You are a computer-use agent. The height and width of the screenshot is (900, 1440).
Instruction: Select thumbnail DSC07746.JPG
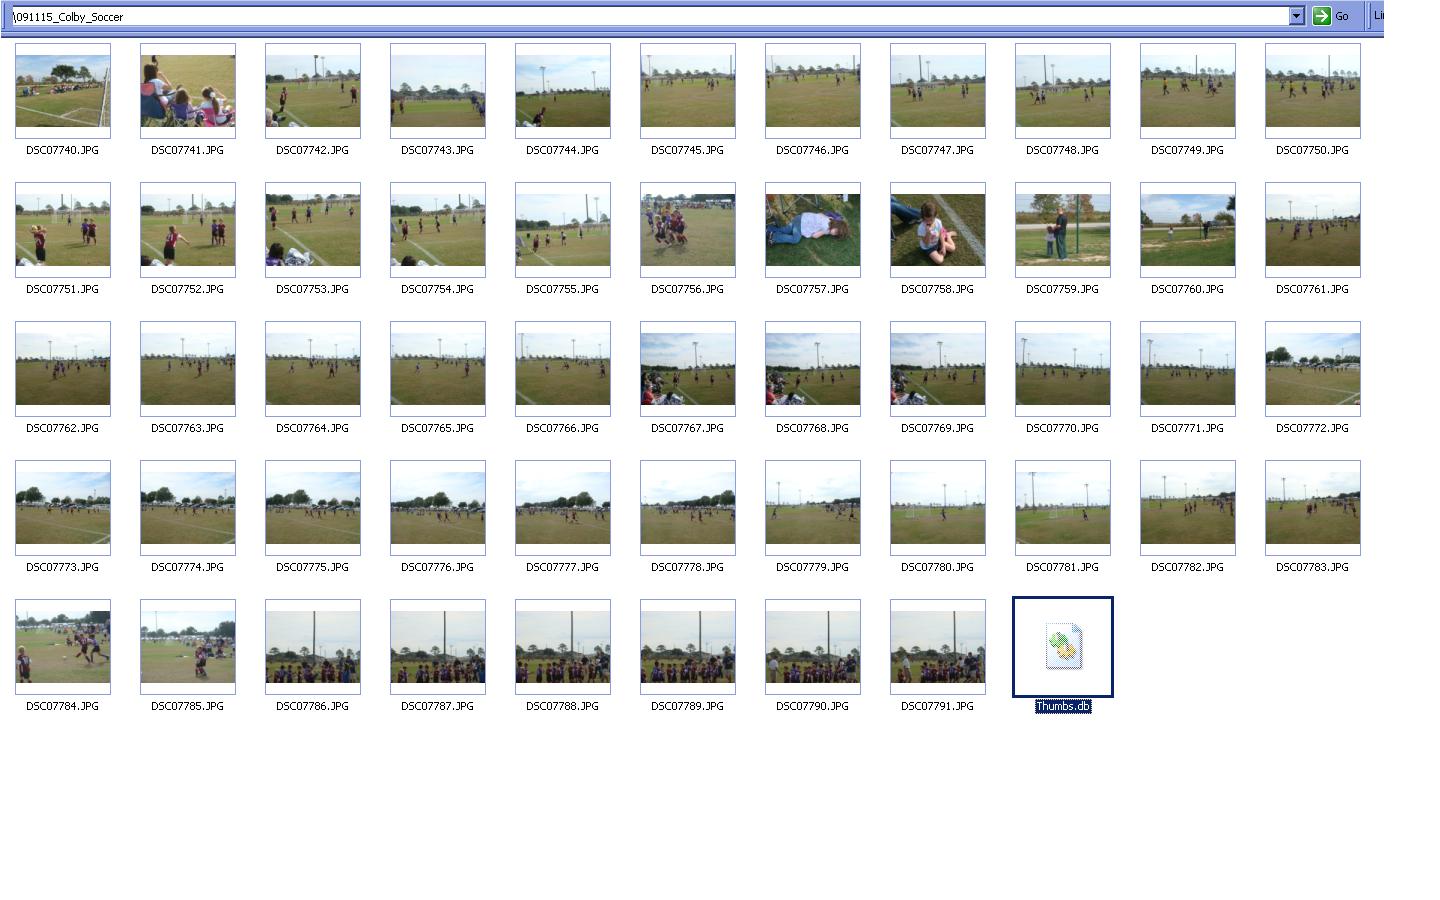click(x=813, y=91)
